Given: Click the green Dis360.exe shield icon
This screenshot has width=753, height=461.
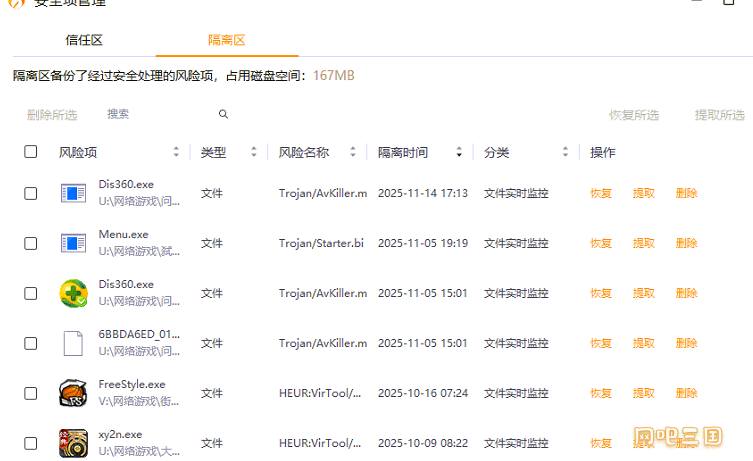Looking at the screenshot, I should pyautogui.click(x=73, y=293).
